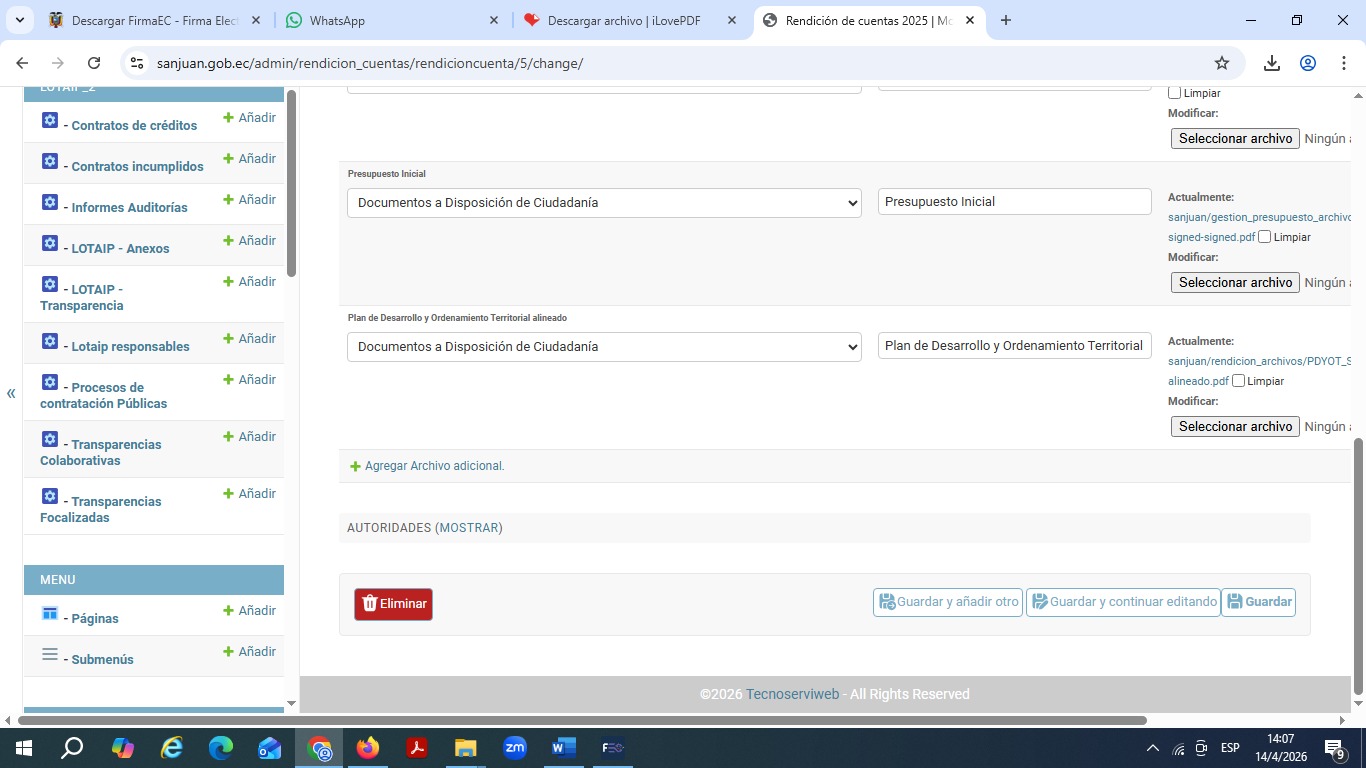Open Microsoft Word from the taskbar
1366x768 pixels.
[564, 747]
